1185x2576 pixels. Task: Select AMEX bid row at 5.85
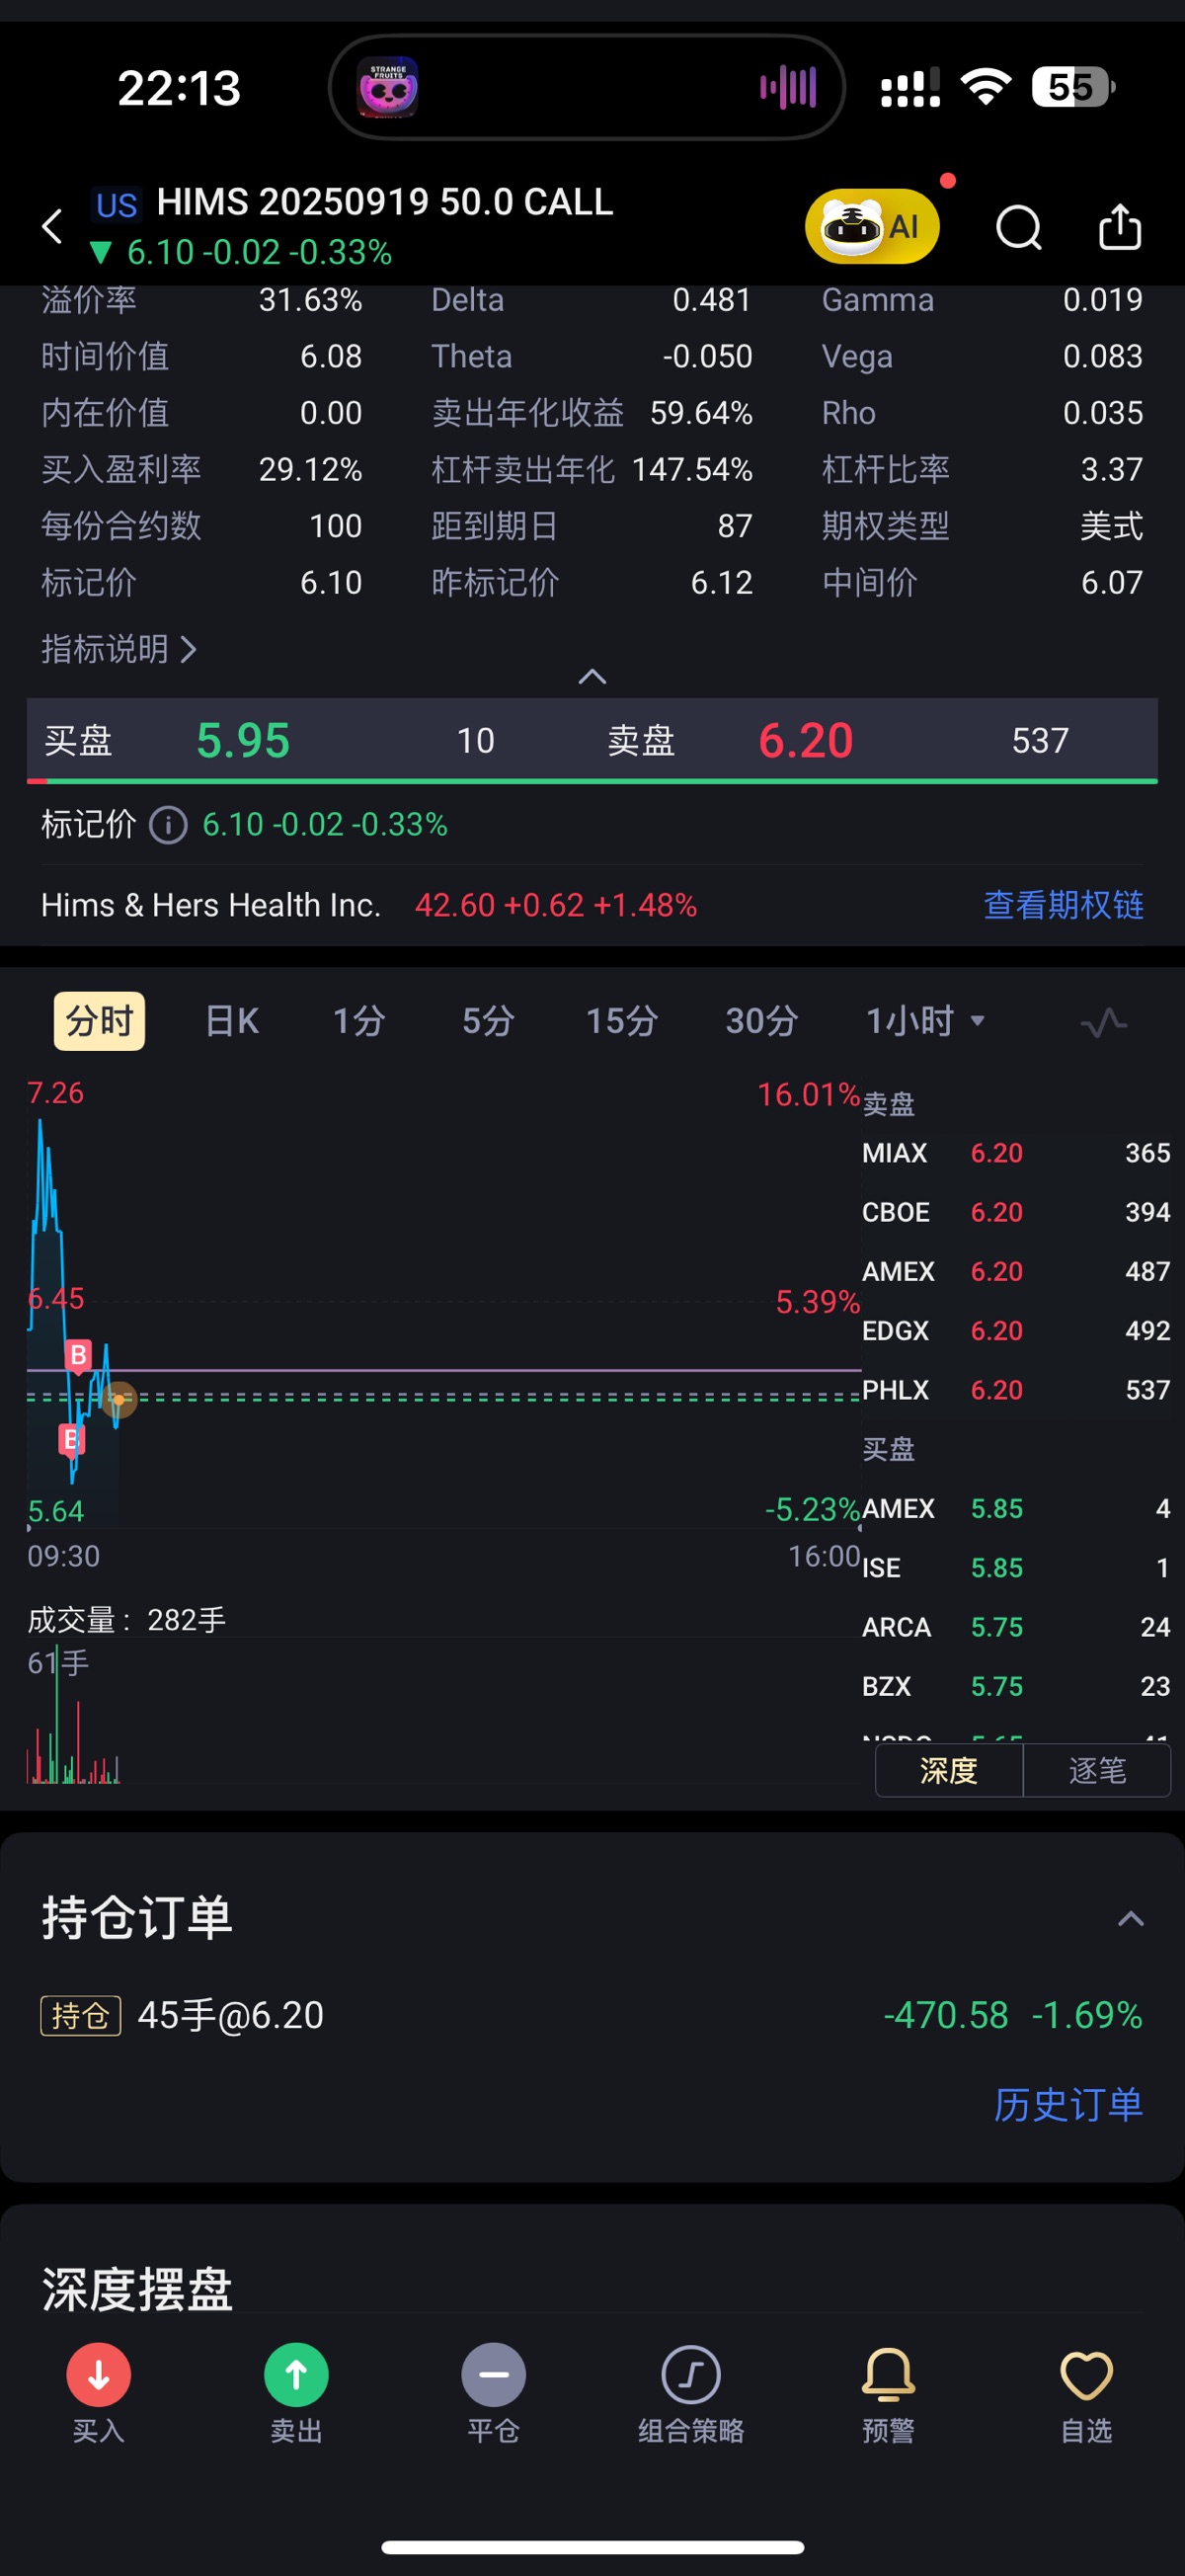pyautogui.click(x=1016, y=1509)
